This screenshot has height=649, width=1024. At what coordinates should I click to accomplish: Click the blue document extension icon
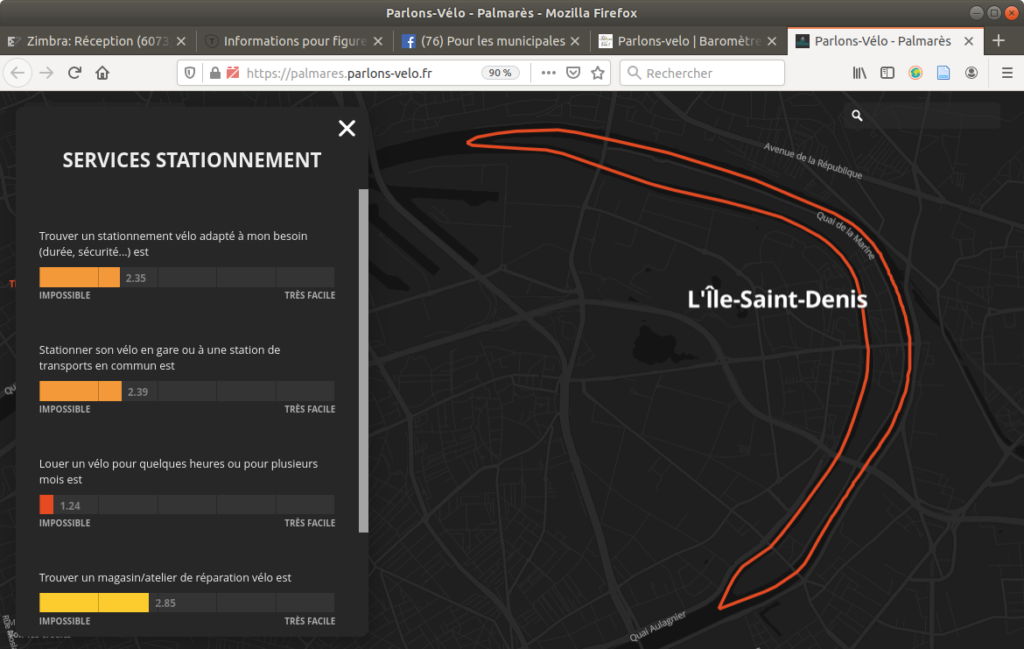[x=944, y=72]
